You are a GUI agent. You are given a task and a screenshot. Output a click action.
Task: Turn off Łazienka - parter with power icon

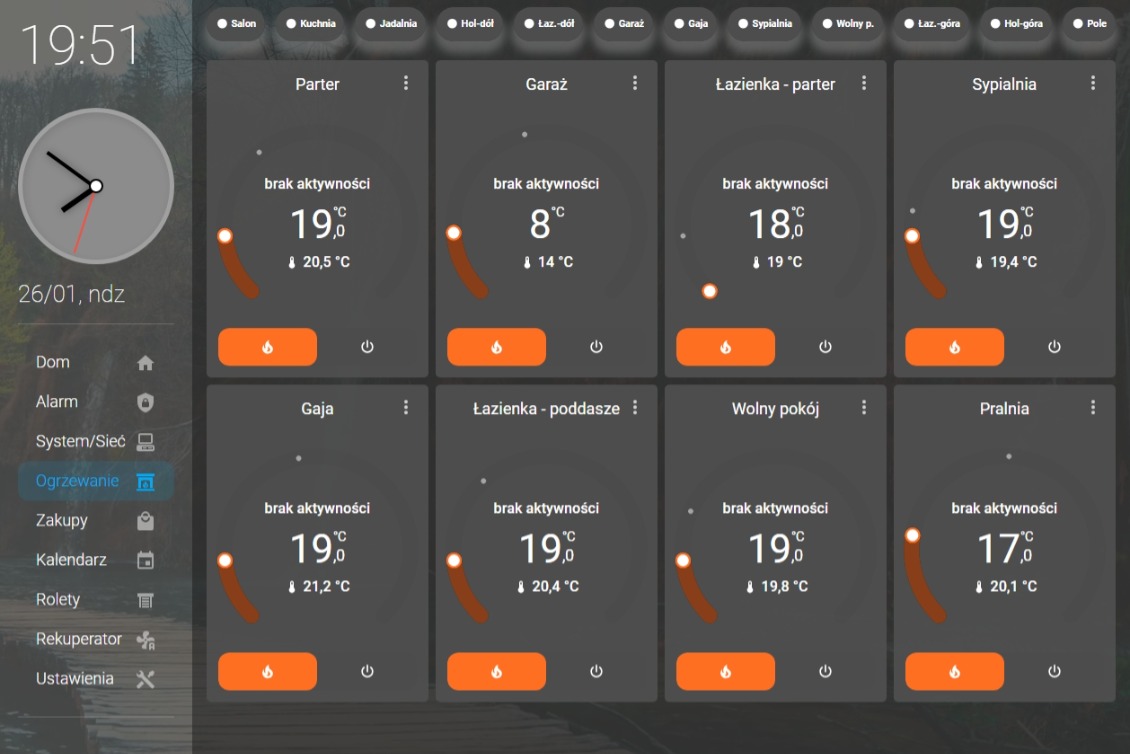[825, 347]
